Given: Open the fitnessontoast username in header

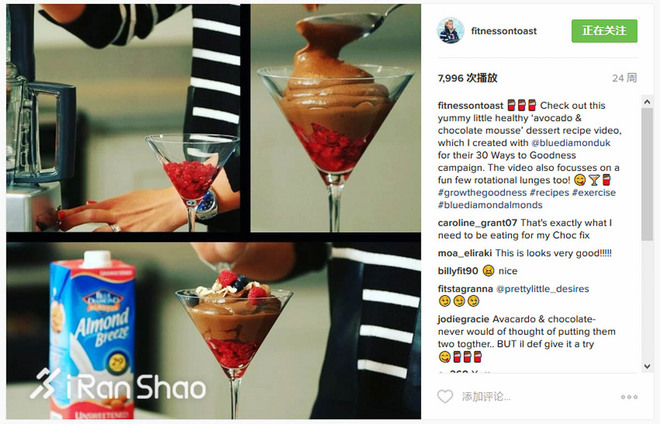Looking at the screenshot, I should 504,31.
